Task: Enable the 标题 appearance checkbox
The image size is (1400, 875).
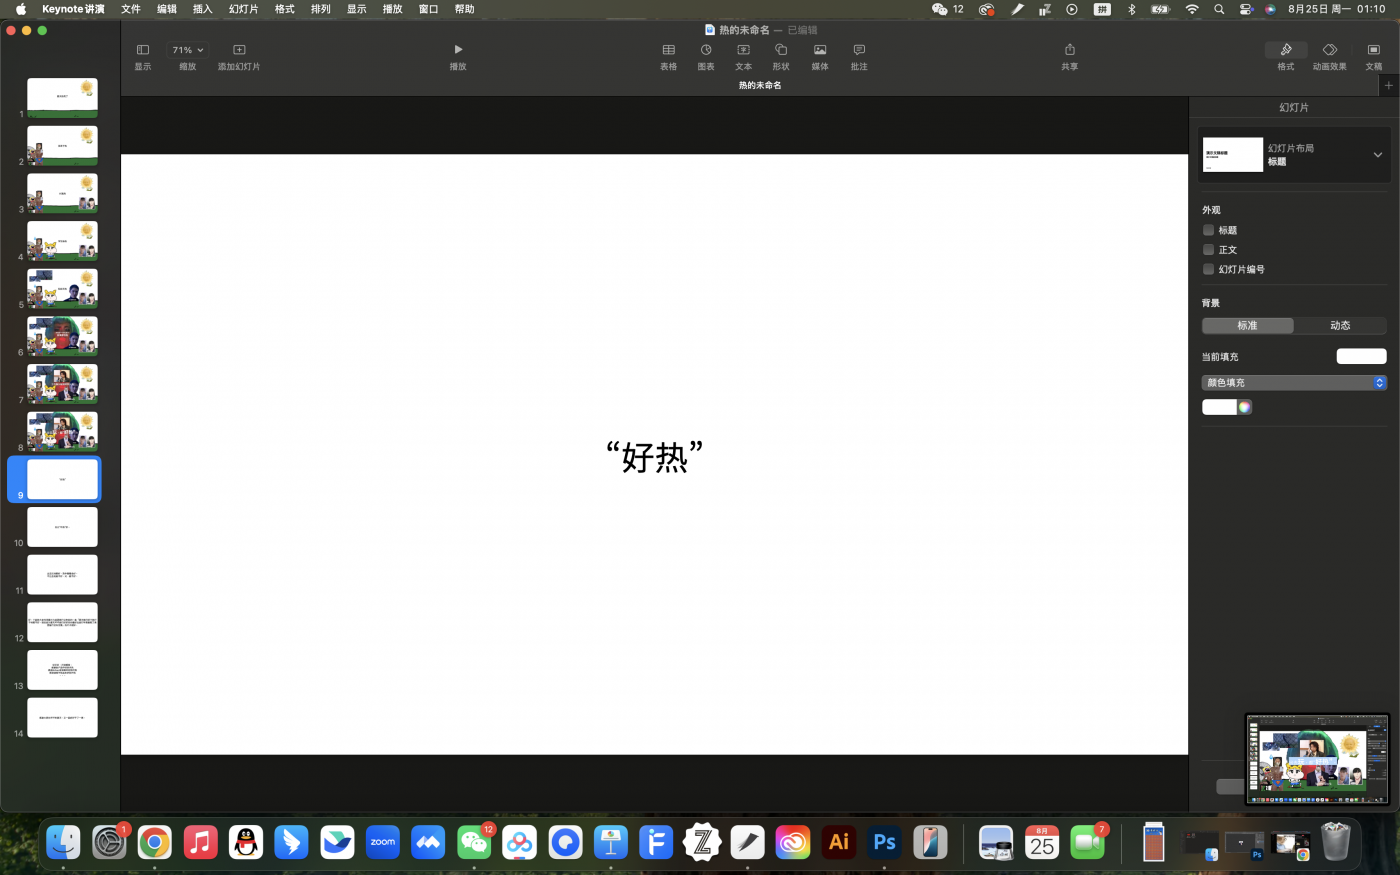Action: click(1208, 230)
